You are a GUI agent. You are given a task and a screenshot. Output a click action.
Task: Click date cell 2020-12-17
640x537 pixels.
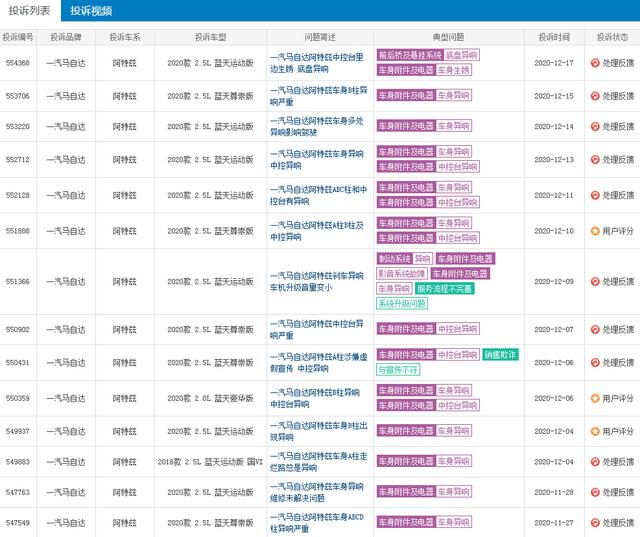click(554, 63)
